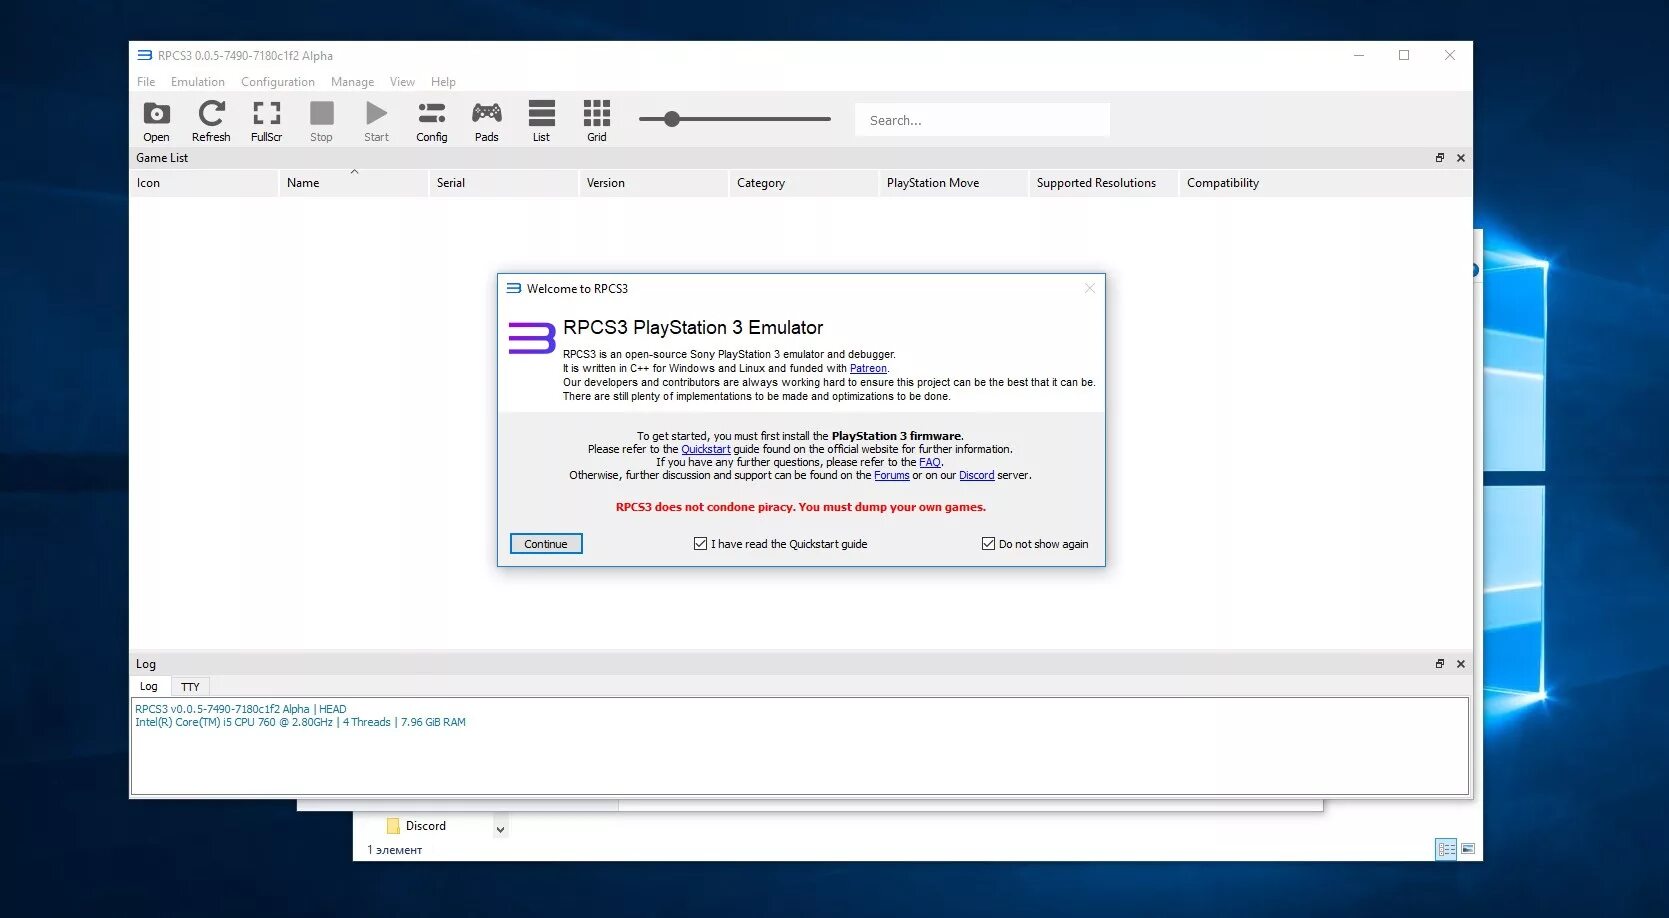
Task: Click the 'Intel(R) Core(TM) i5 CPU 760' log line
Action: click(x=300, y=722)
